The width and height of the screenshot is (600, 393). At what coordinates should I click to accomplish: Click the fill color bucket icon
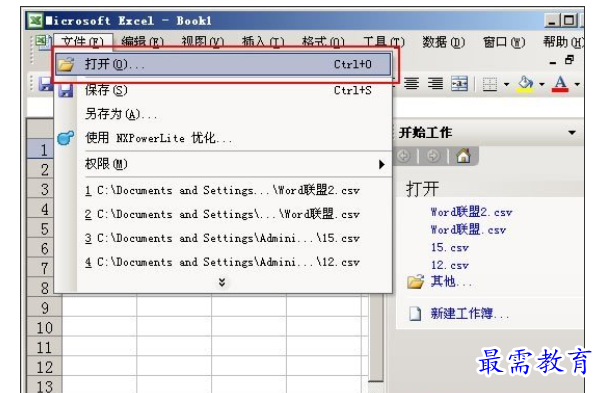pyautogui.click(x=525, y=84)
